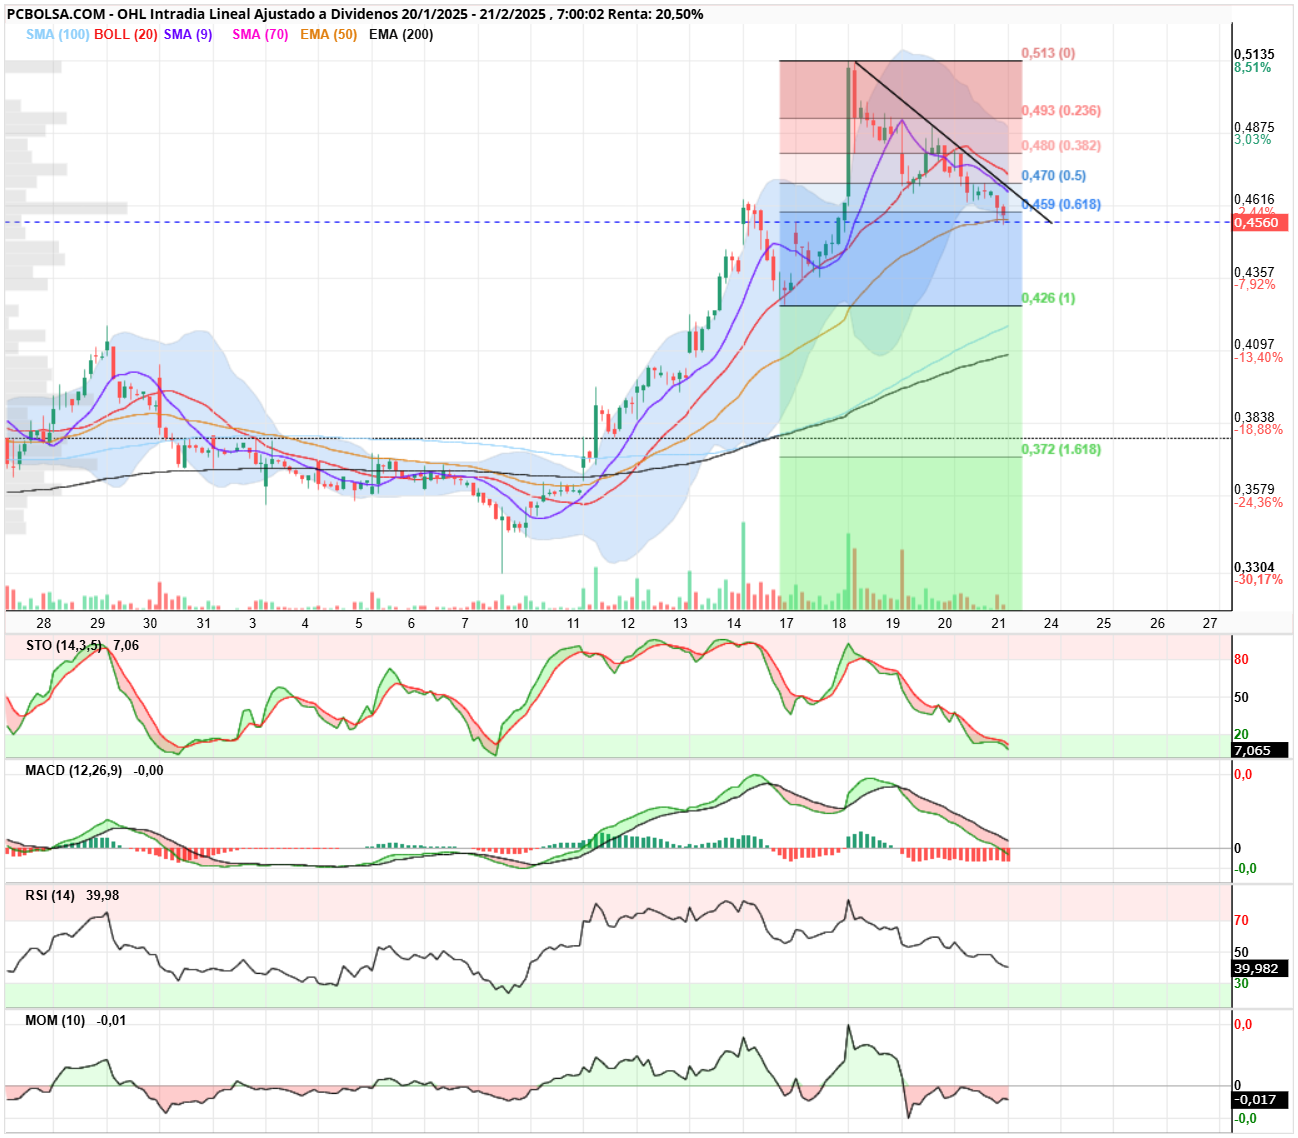Click the EMA (200) legend label
Image resolution: width=1298 pixels, height=1138 pixels.
(401, 34)
